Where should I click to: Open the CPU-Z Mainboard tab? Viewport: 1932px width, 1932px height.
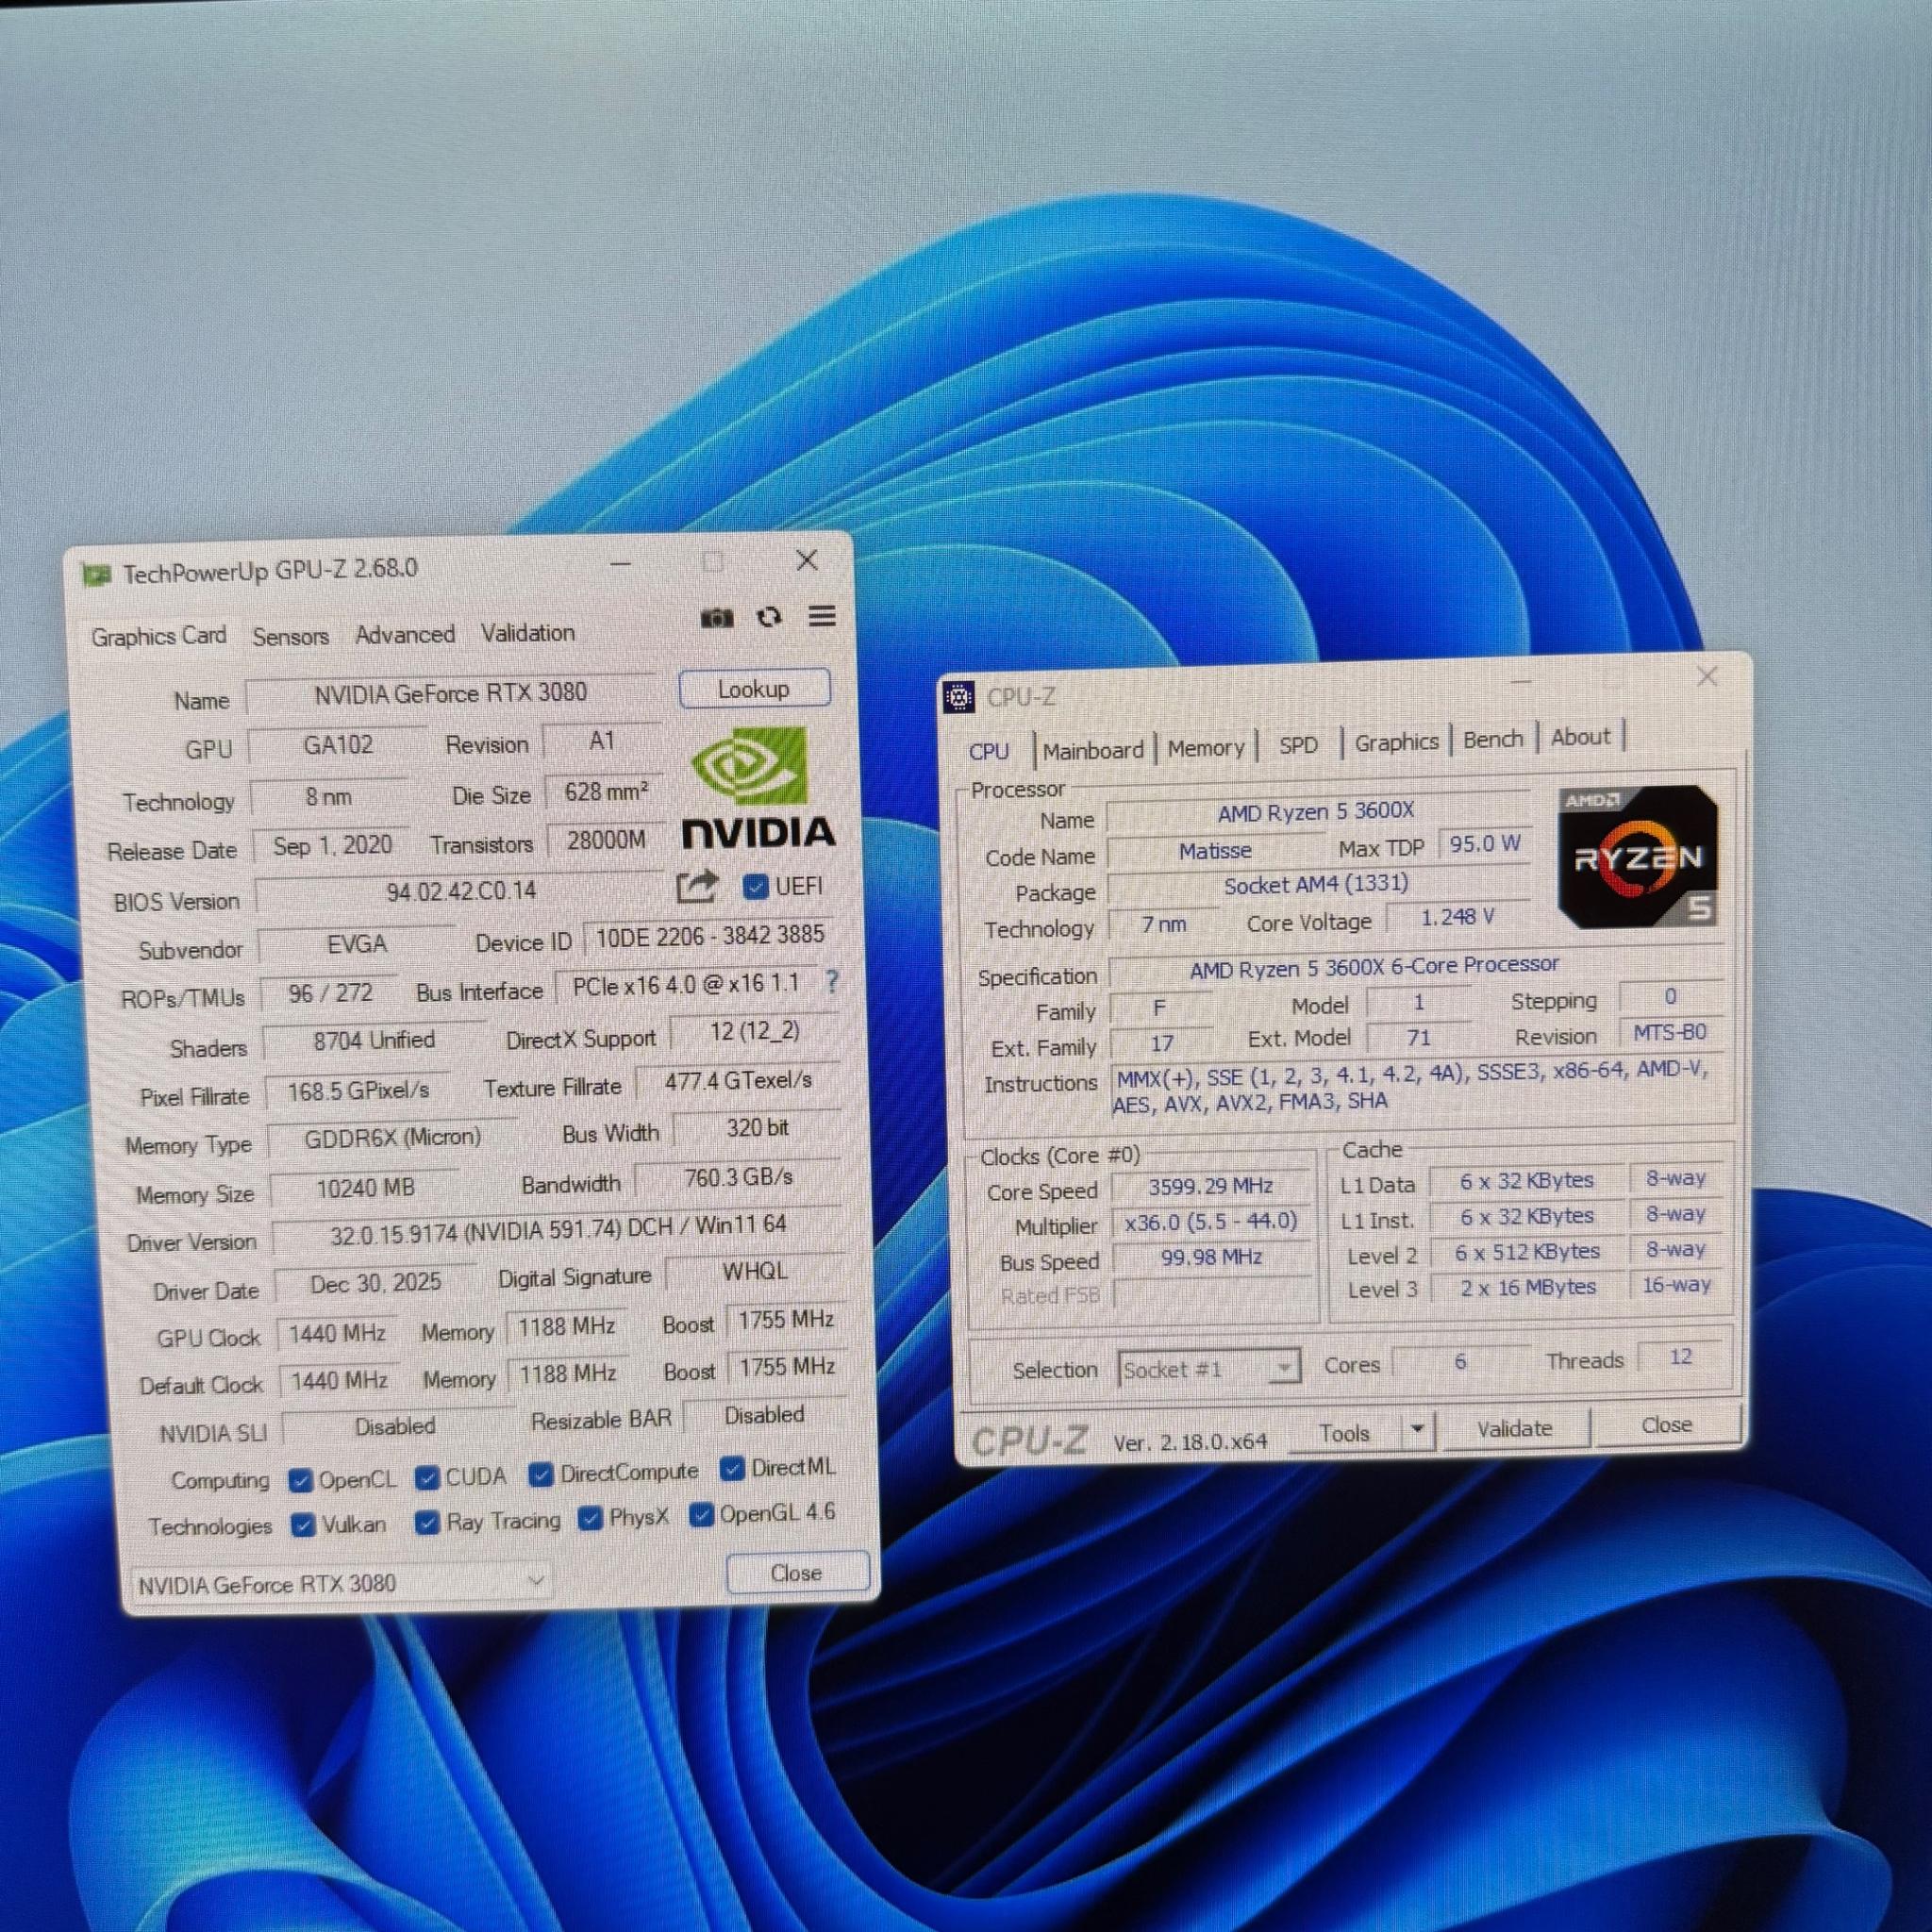click(1093, 750)
